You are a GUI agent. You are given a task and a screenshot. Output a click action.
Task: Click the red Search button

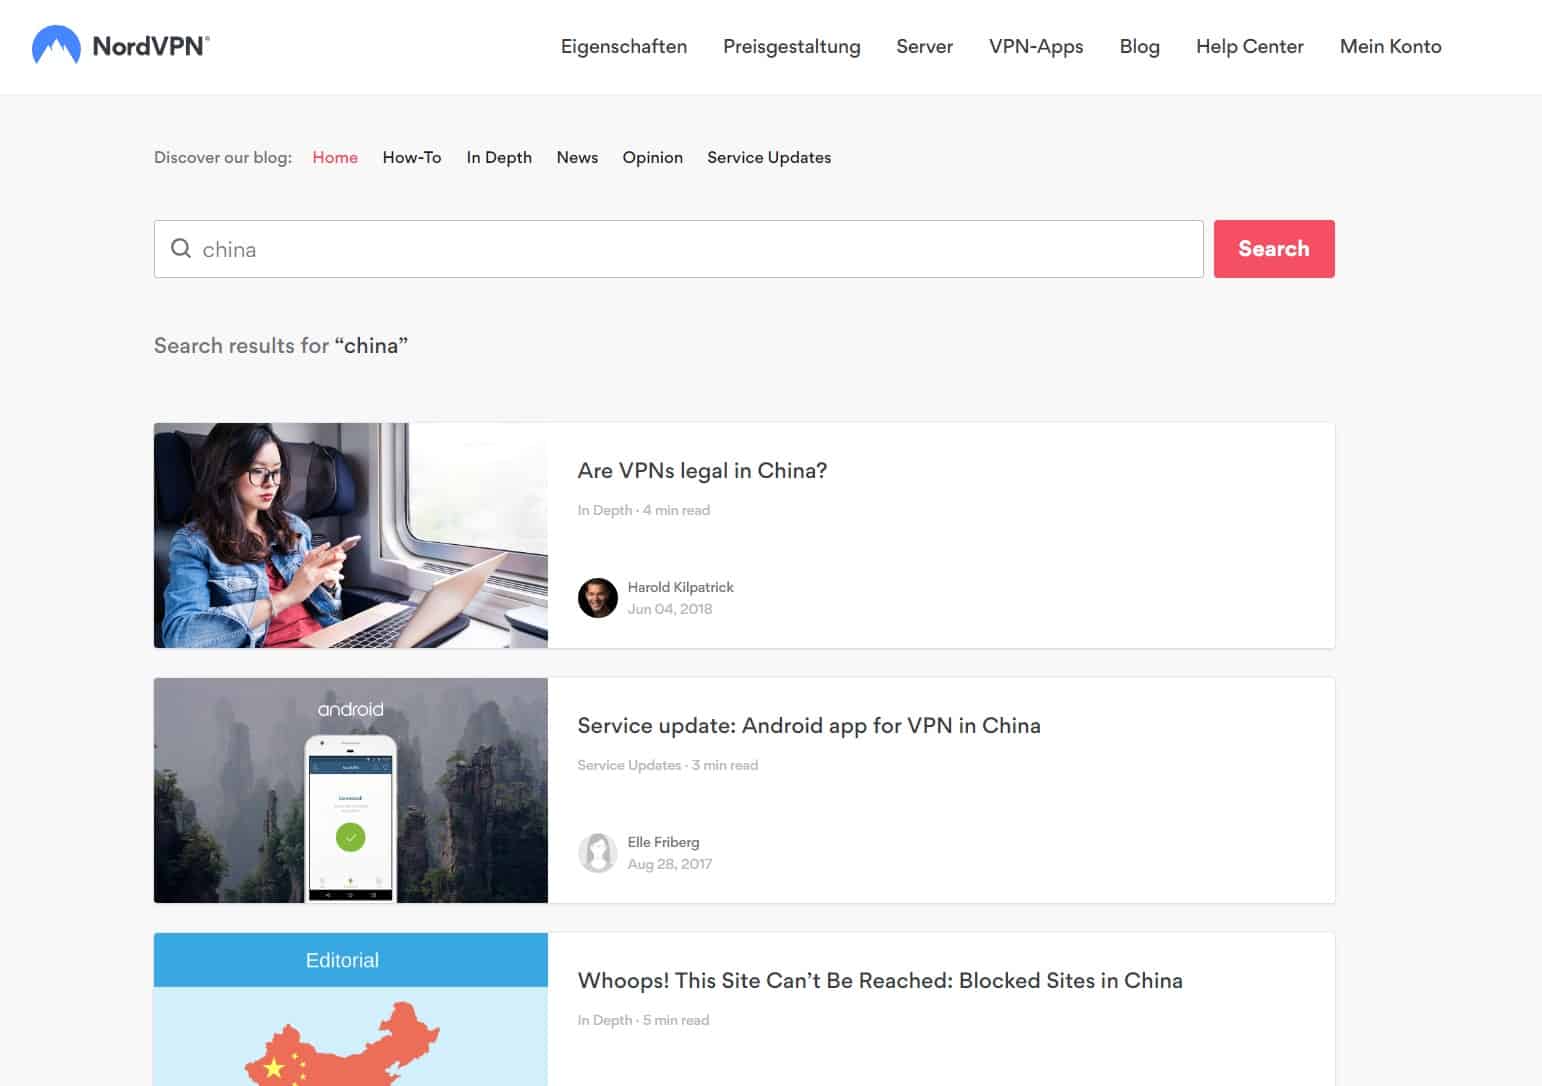pyautogui.click(x=1274, y=249)
